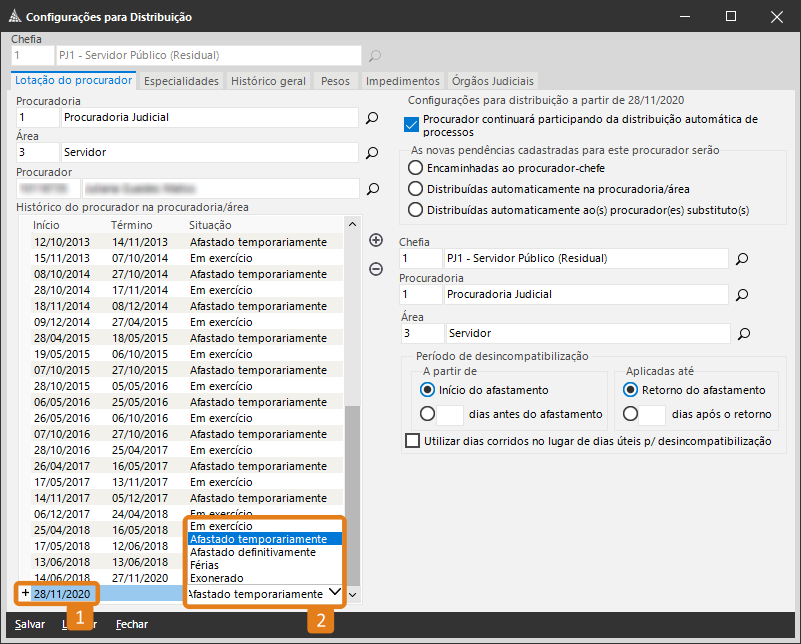Click search icon beside right Área field
The width and height of the screenshot is (801, 644).
click(x=742, y=333)
